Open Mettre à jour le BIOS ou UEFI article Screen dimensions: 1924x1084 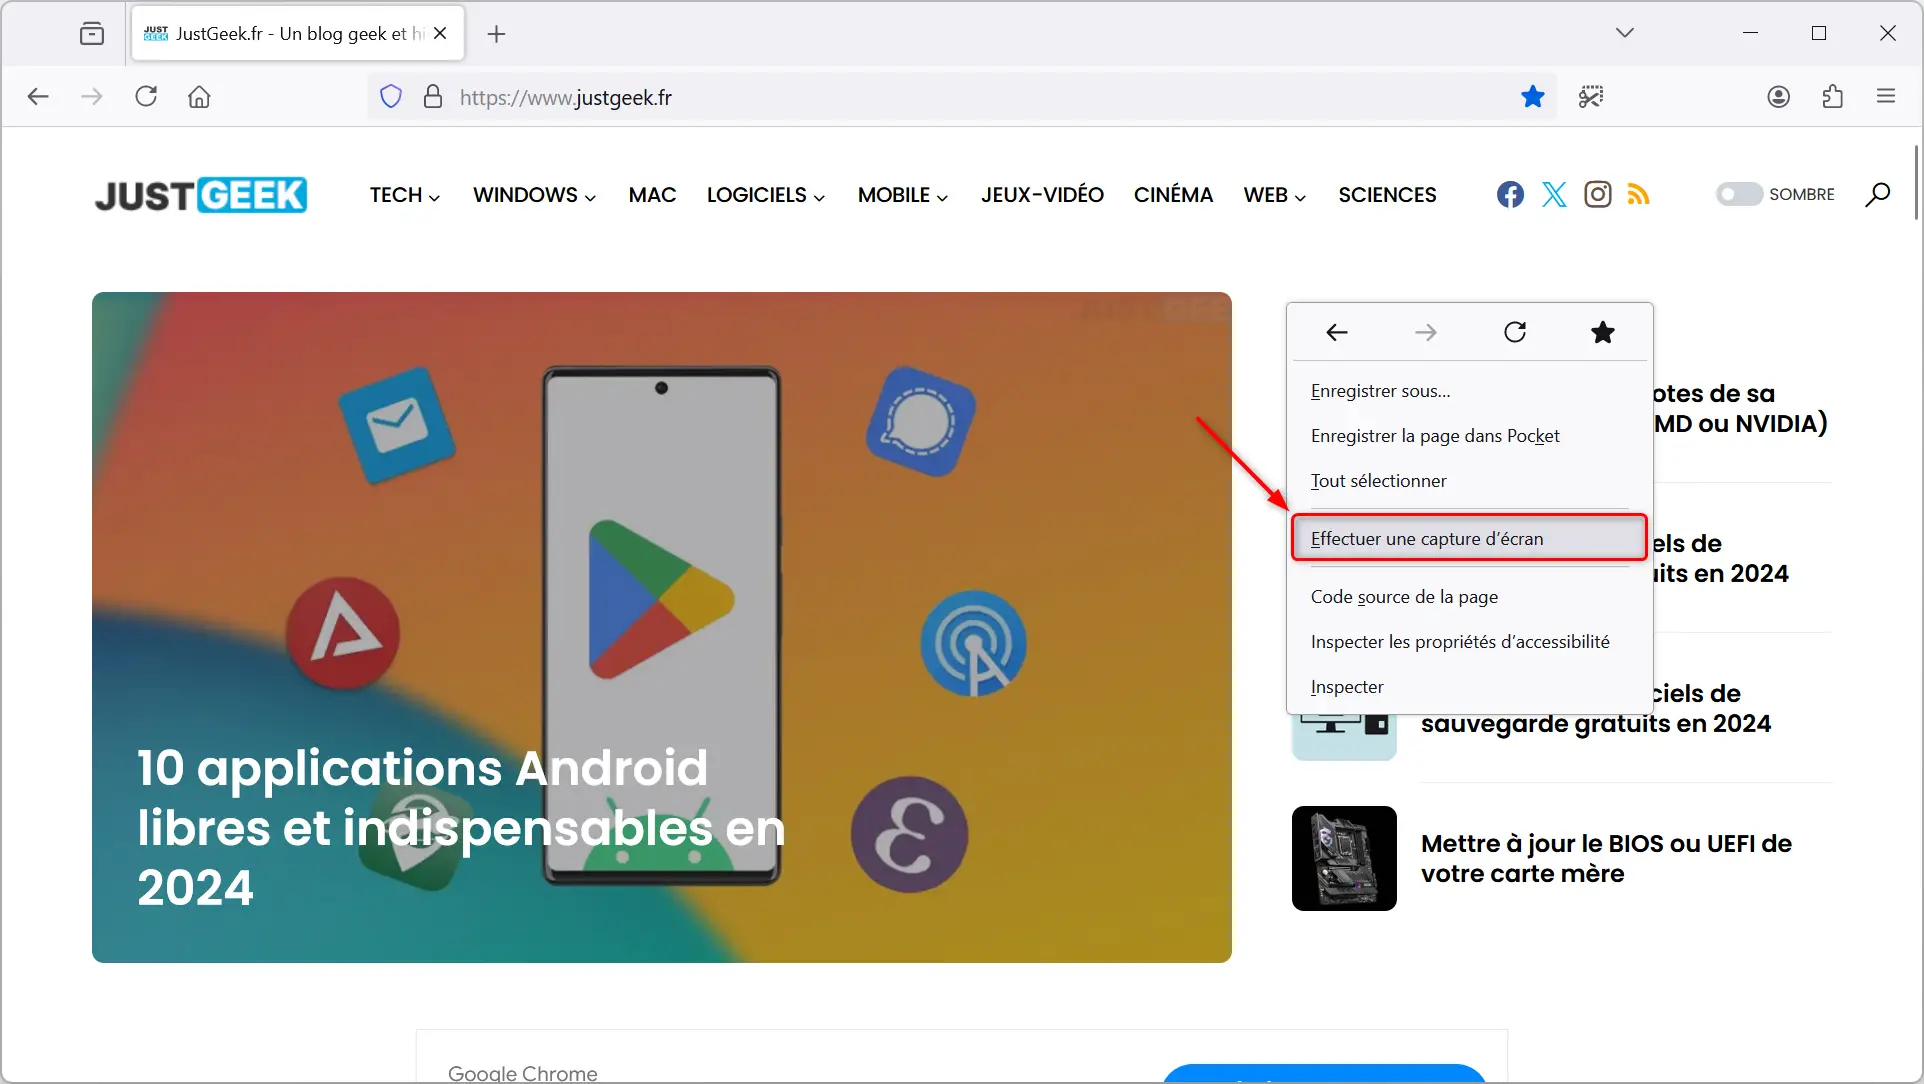(x=1606, y=858)
